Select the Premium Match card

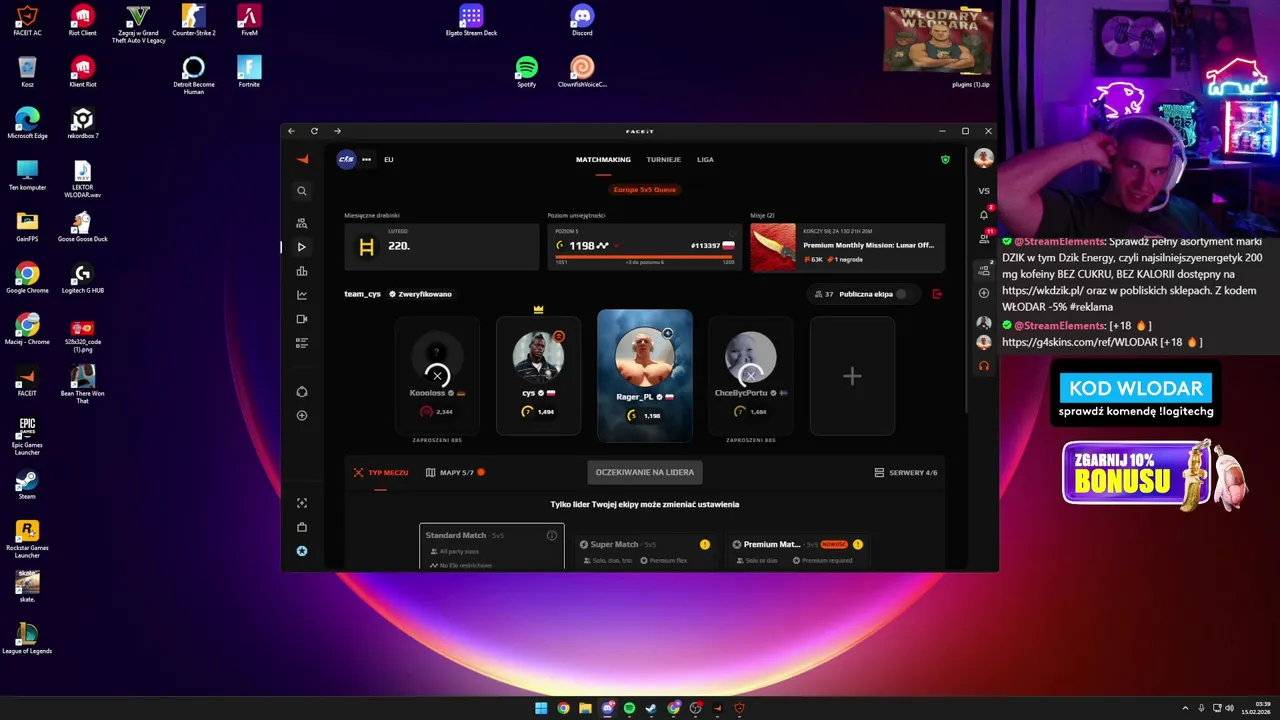(797, 550)
